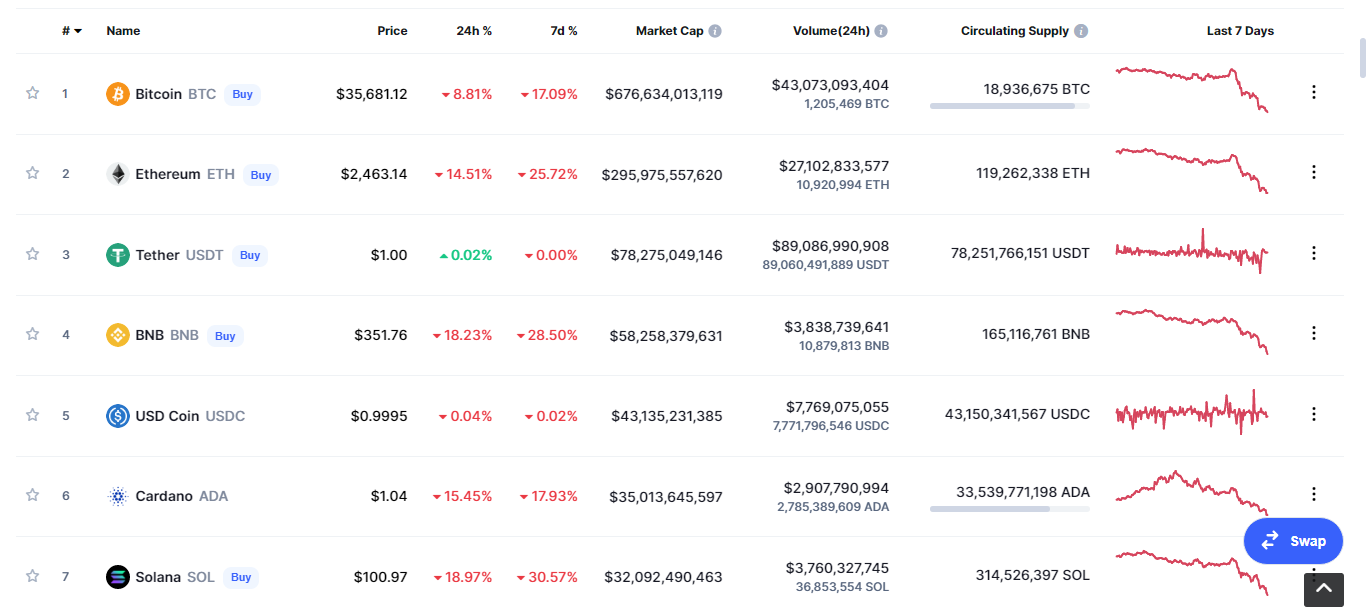The width and height of the screenshot is (1366, 609).
Task: Click the Tether green logo icon
Action: pyautogui.click(x=118, y=255)
